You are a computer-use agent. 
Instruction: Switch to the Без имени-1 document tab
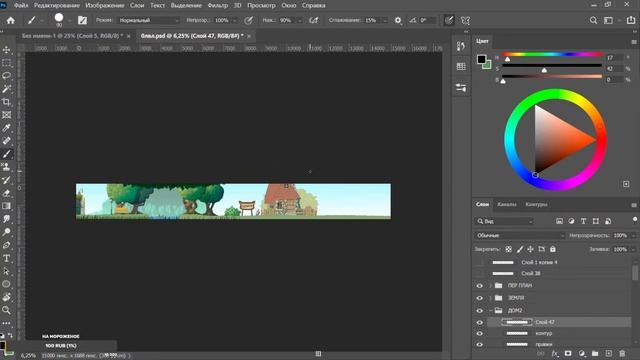pyautogui.click(x=72, y=36)
